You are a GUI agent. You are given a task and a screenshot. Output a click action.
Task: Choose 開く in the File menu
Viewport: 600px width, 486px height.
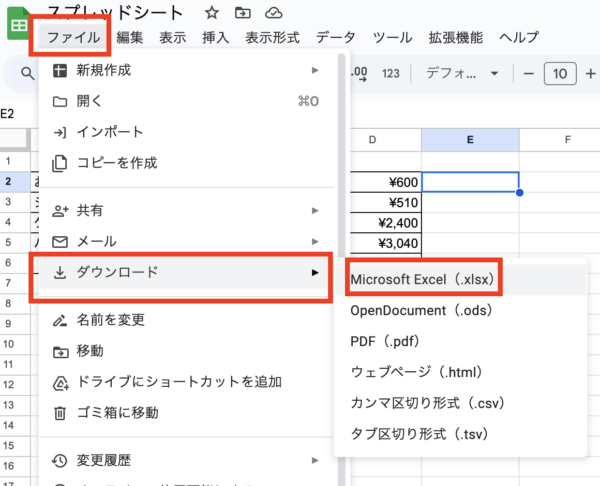click(x=186, y=101)
